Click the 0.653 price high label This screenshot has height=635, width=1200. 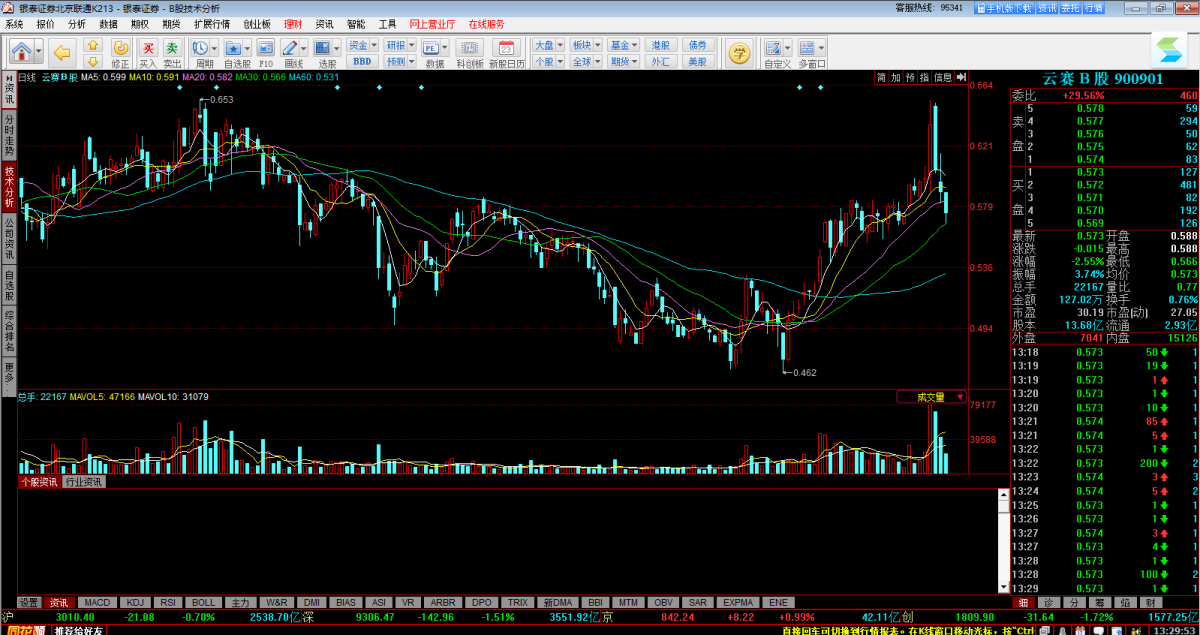tap(222, 100)
